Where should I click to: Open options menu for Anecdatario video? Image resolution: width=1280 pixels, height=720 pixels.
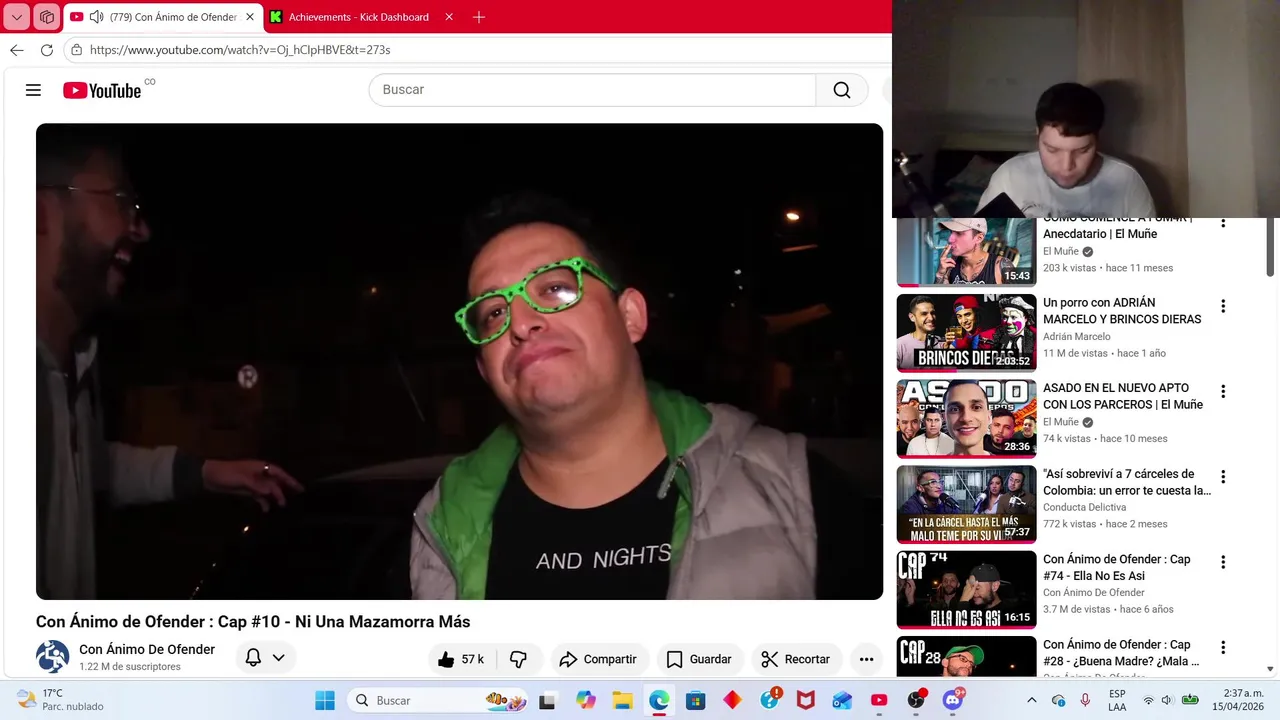click(x=1222, y=222)
